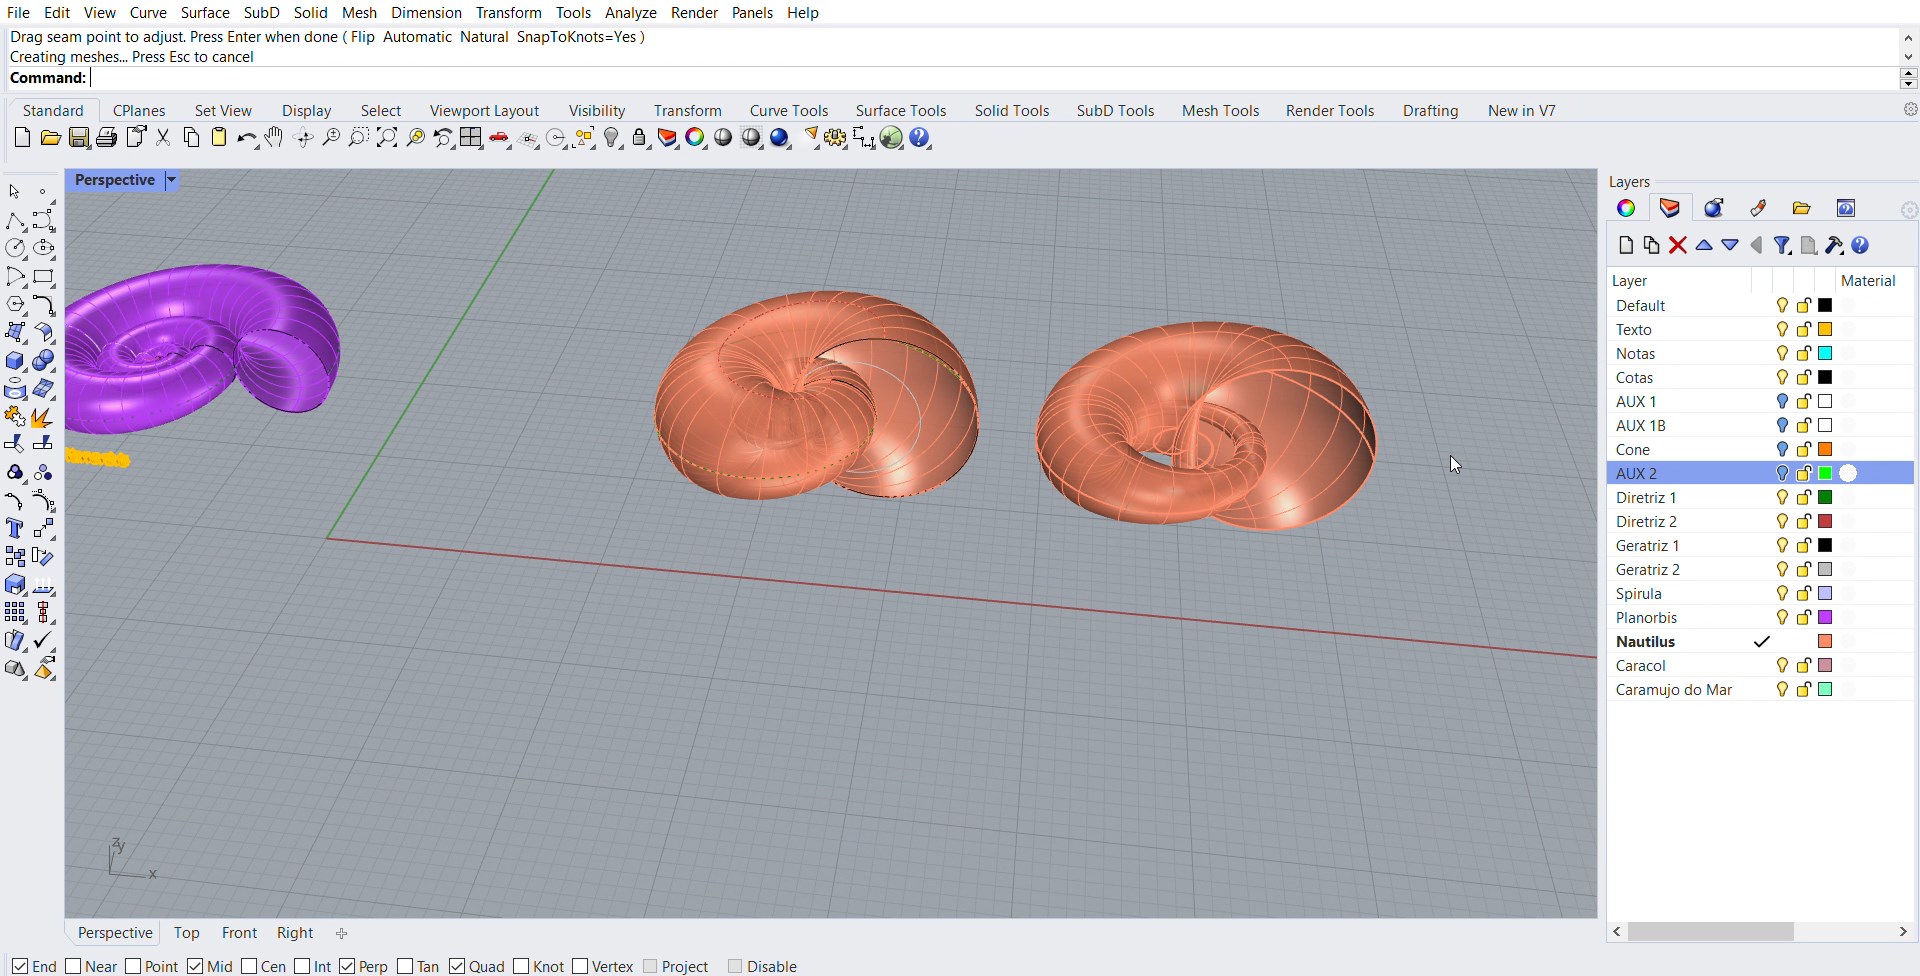The image size is (1920, 976).
Task: Click the New file icon in Standard toolbar
Action: pyautogui.click(x=22, y=138)
